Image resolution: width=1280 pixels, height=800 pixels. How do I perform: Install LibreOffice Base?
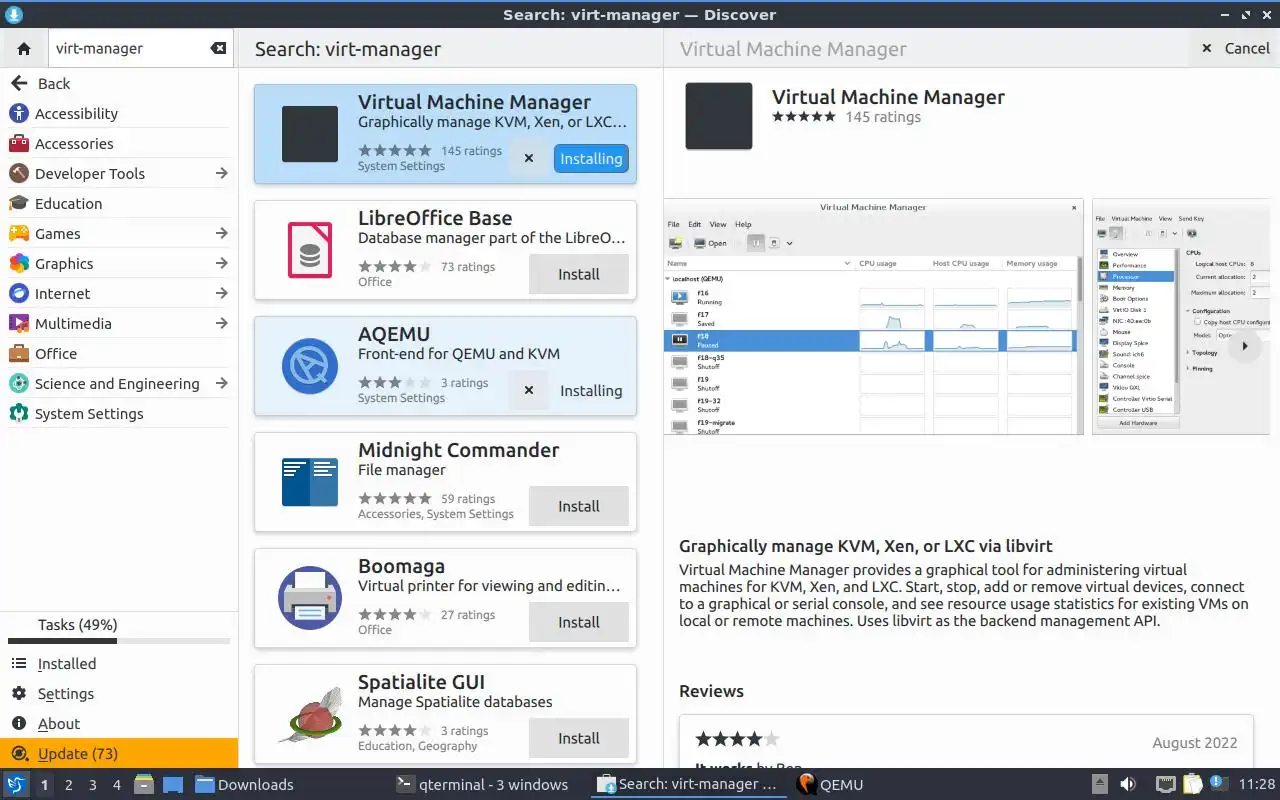pyautogui.click(x=579, y=274)
